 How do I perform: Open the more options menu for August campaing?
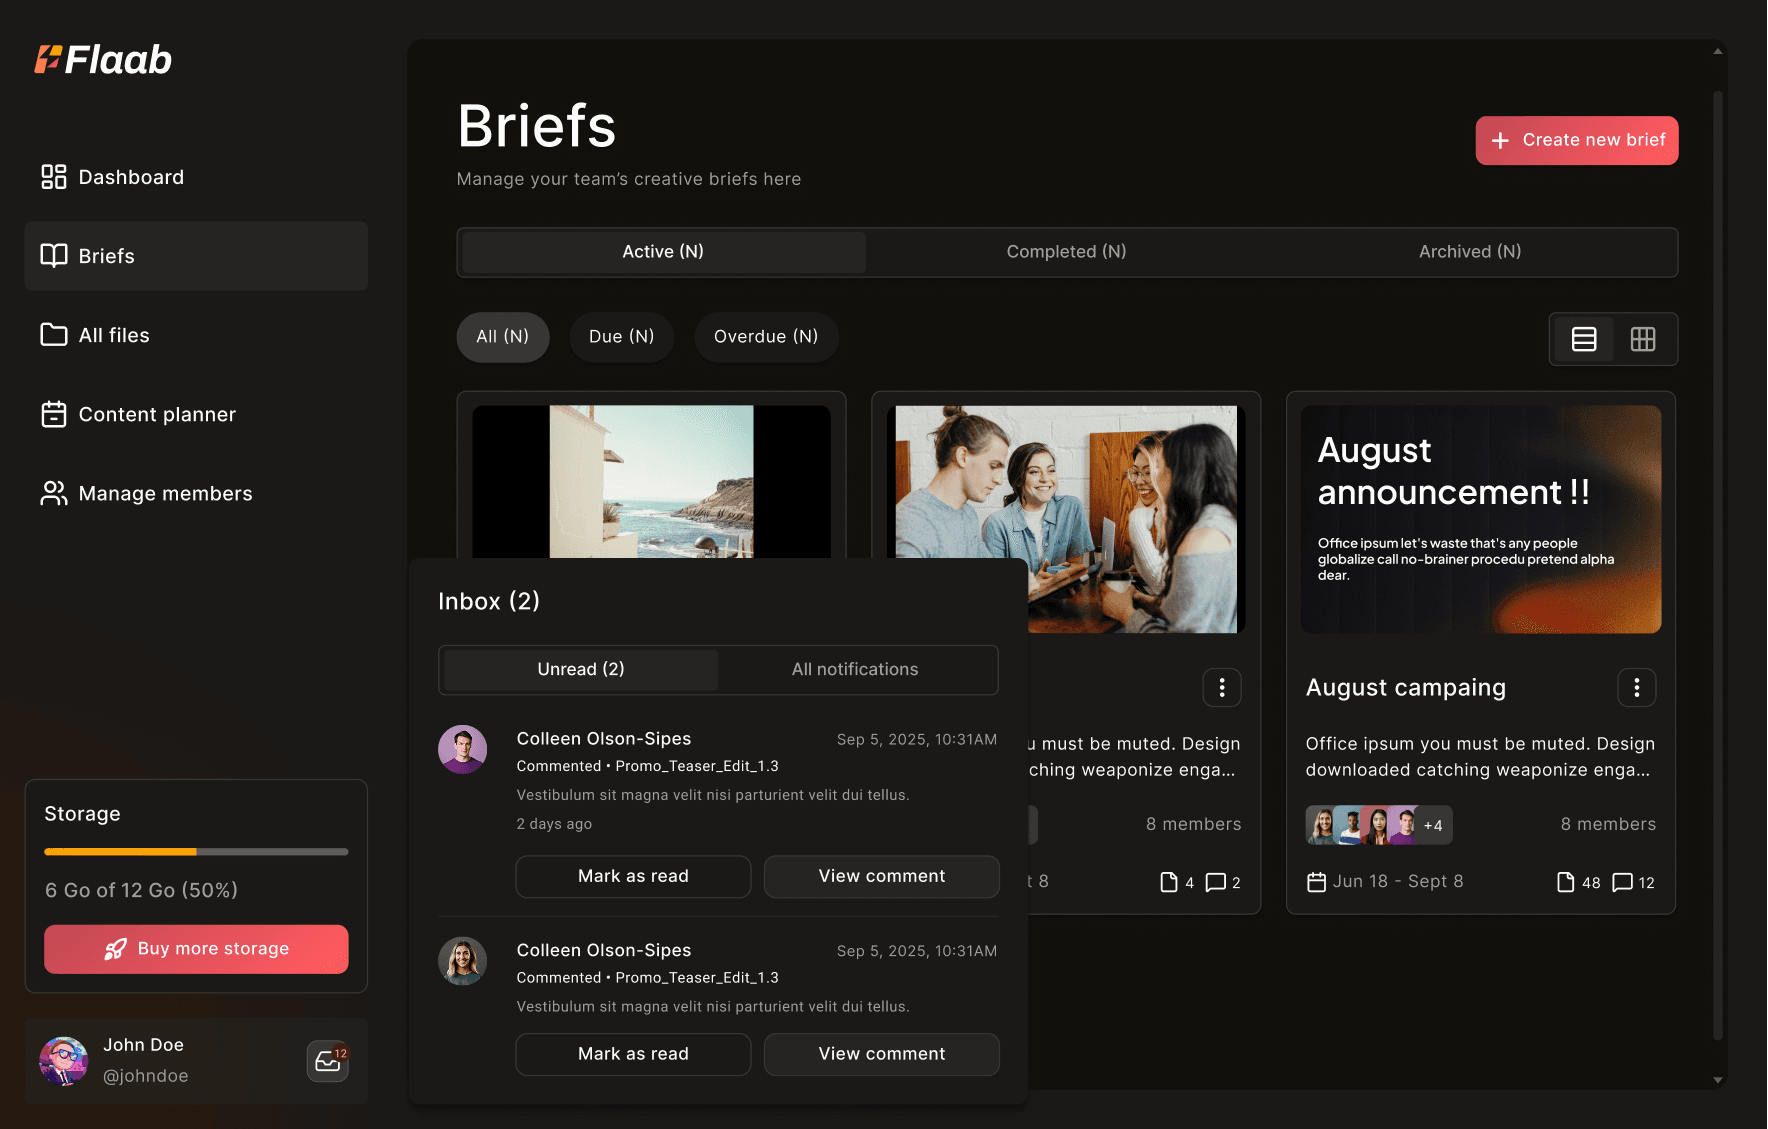point(1637,688)
